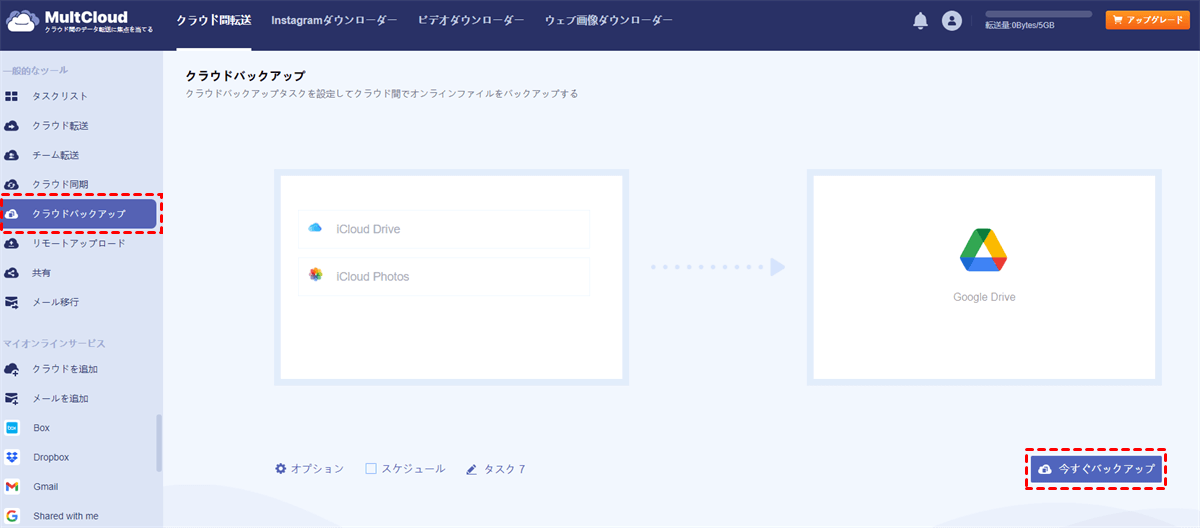The width and height of the screenshot is (1200, 528).
Task: Select iCloud Drive source row
Action: point(444,229)
